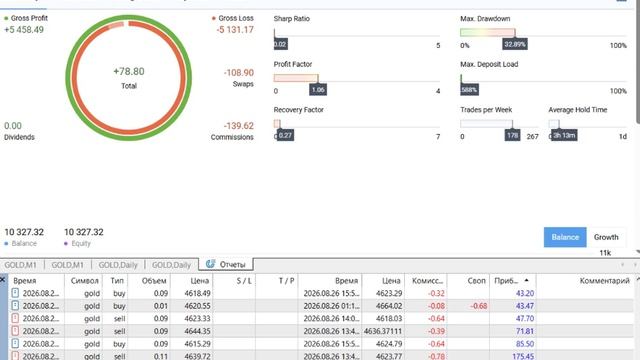Open the Отчеты tab
Viewport: 640px width, 360px height.
[226, 264]
